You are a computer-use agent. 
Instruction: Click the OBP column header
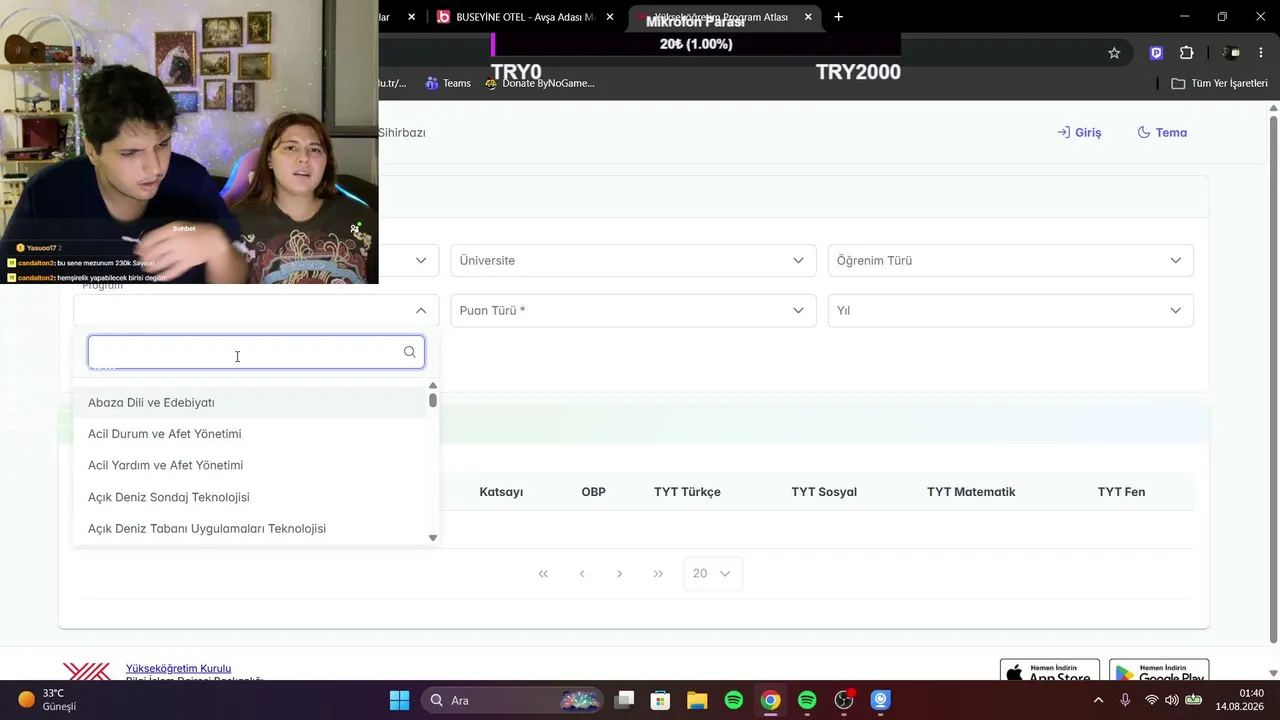coord(594,492)
